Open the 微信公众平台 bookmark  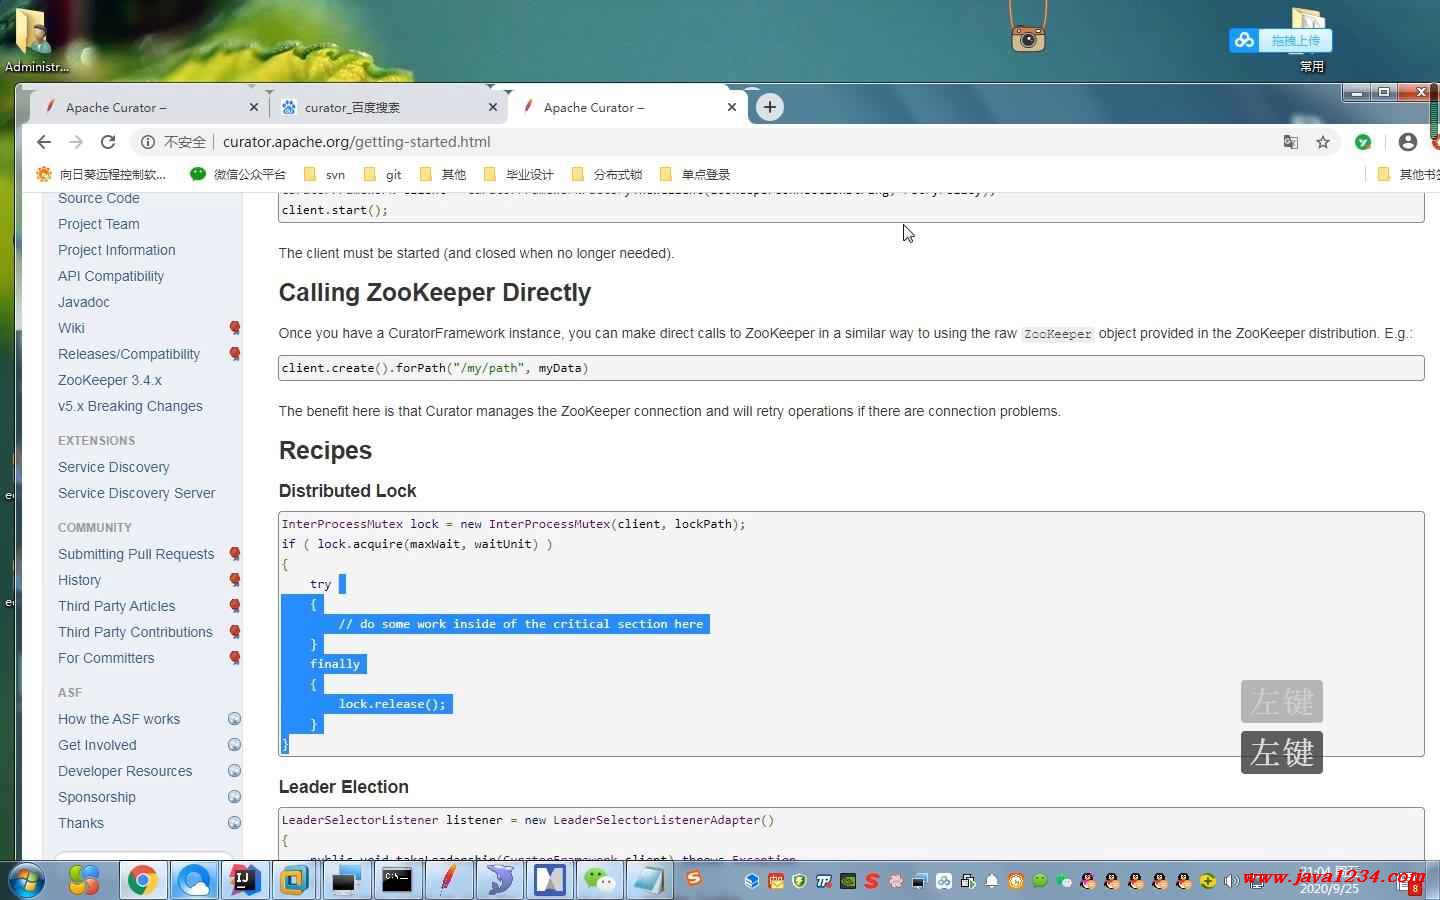pos(238,174)
